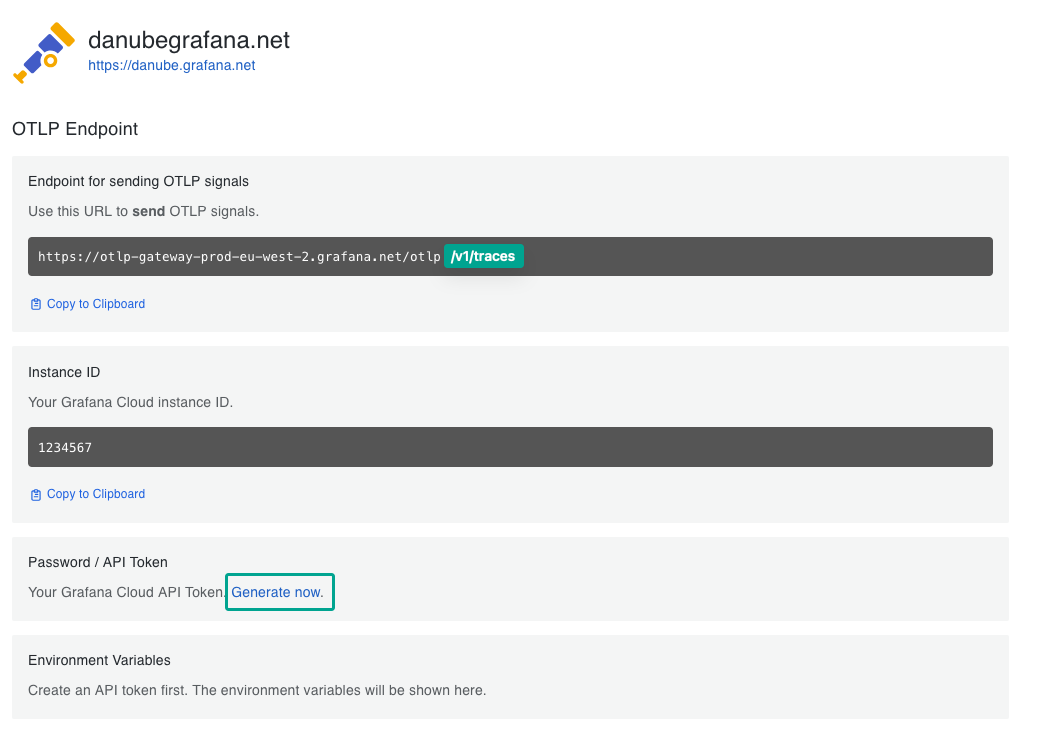
Task: Select the OTLP endpoint URL field
Action: click(x=510, y=256)
